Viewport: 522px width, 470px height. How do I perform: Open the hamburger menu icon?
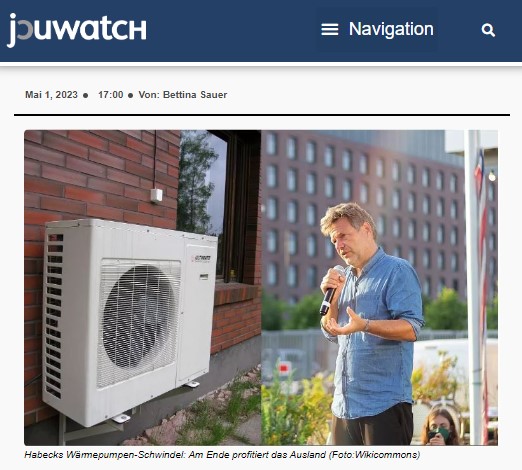tap(329, 30)
